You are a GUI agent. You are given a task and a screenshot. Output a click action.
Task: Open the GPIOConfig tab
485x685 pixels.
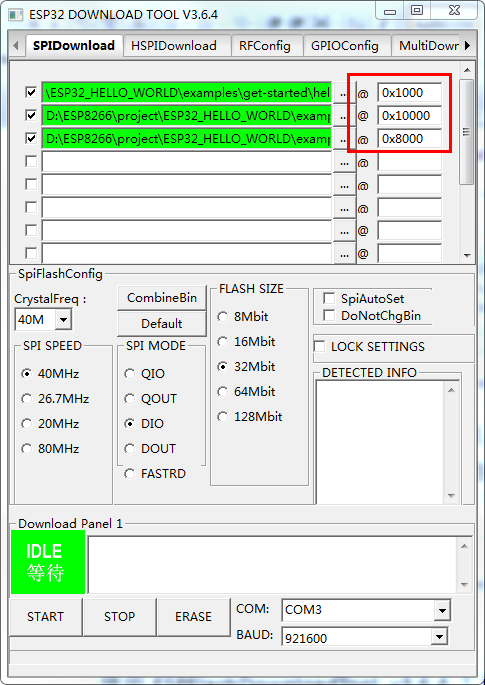[345, 46]
